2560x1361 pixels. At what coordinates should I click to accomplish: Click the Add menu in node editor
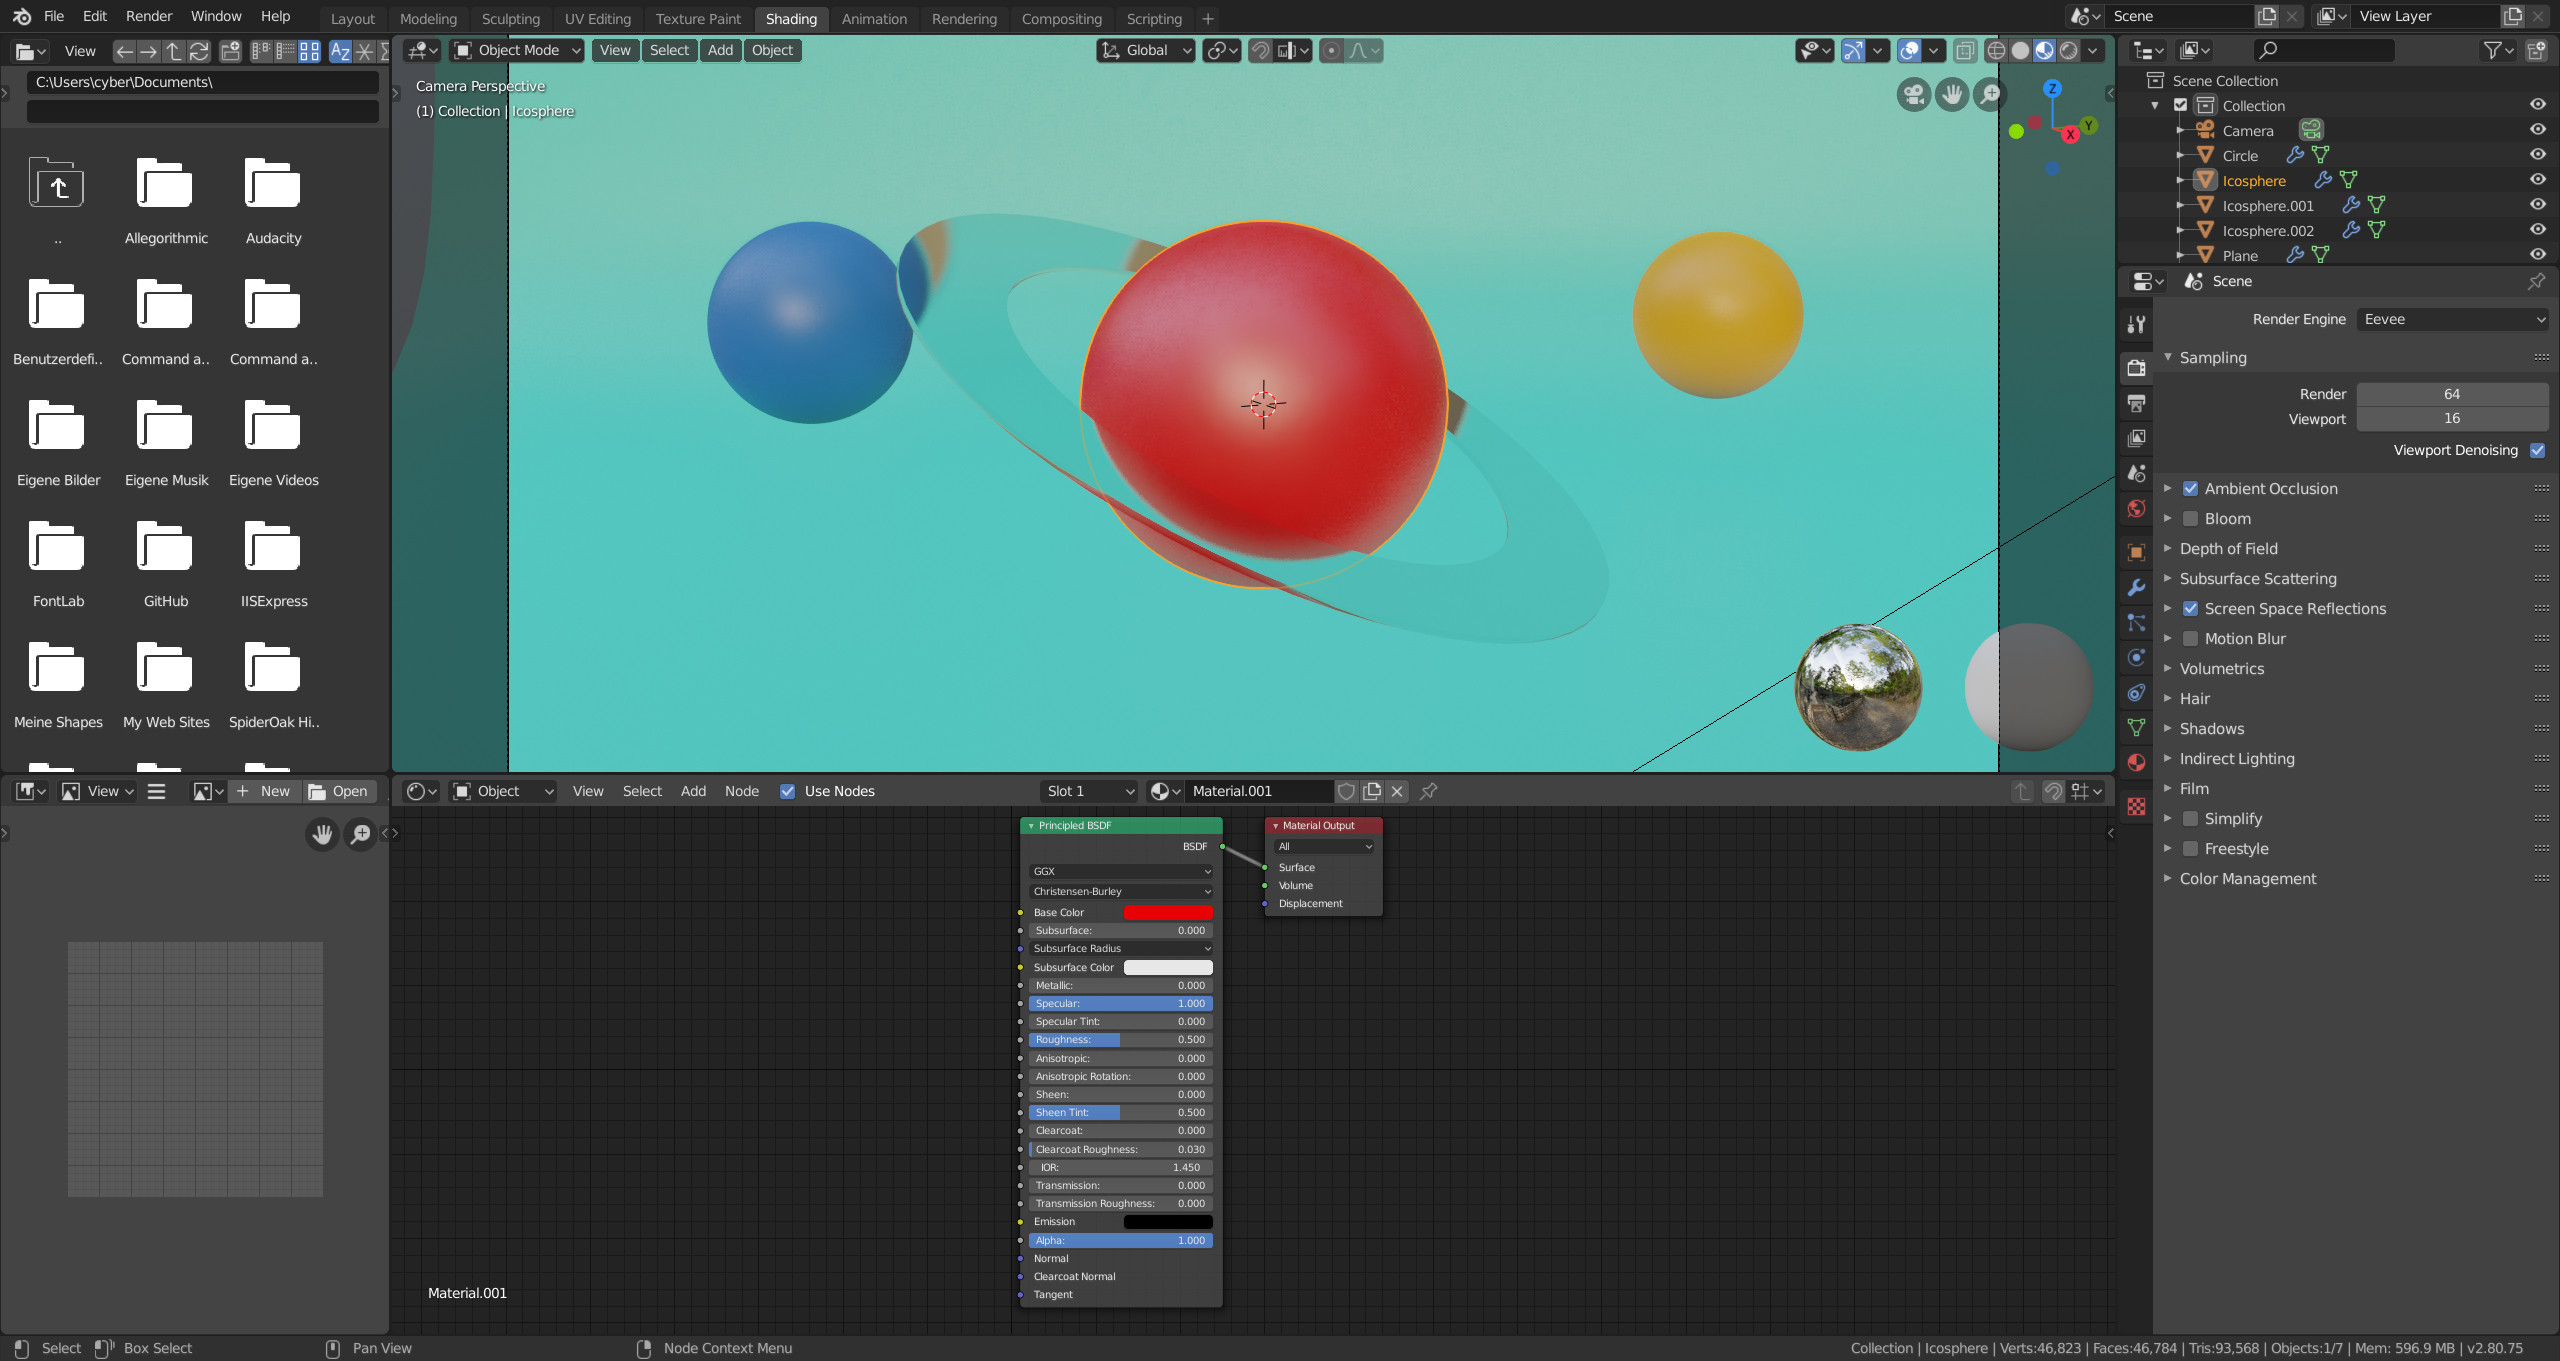[692, 791]
